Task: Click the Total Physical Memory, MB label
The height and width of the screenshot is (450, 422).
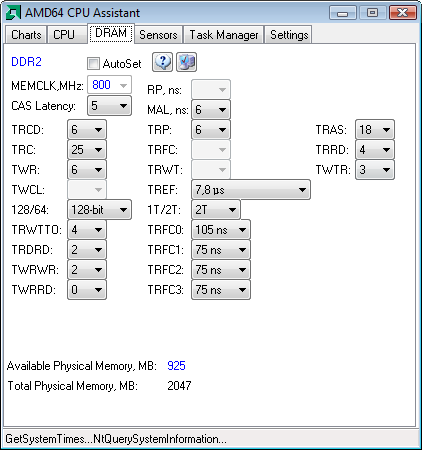Action: [72, 386]
